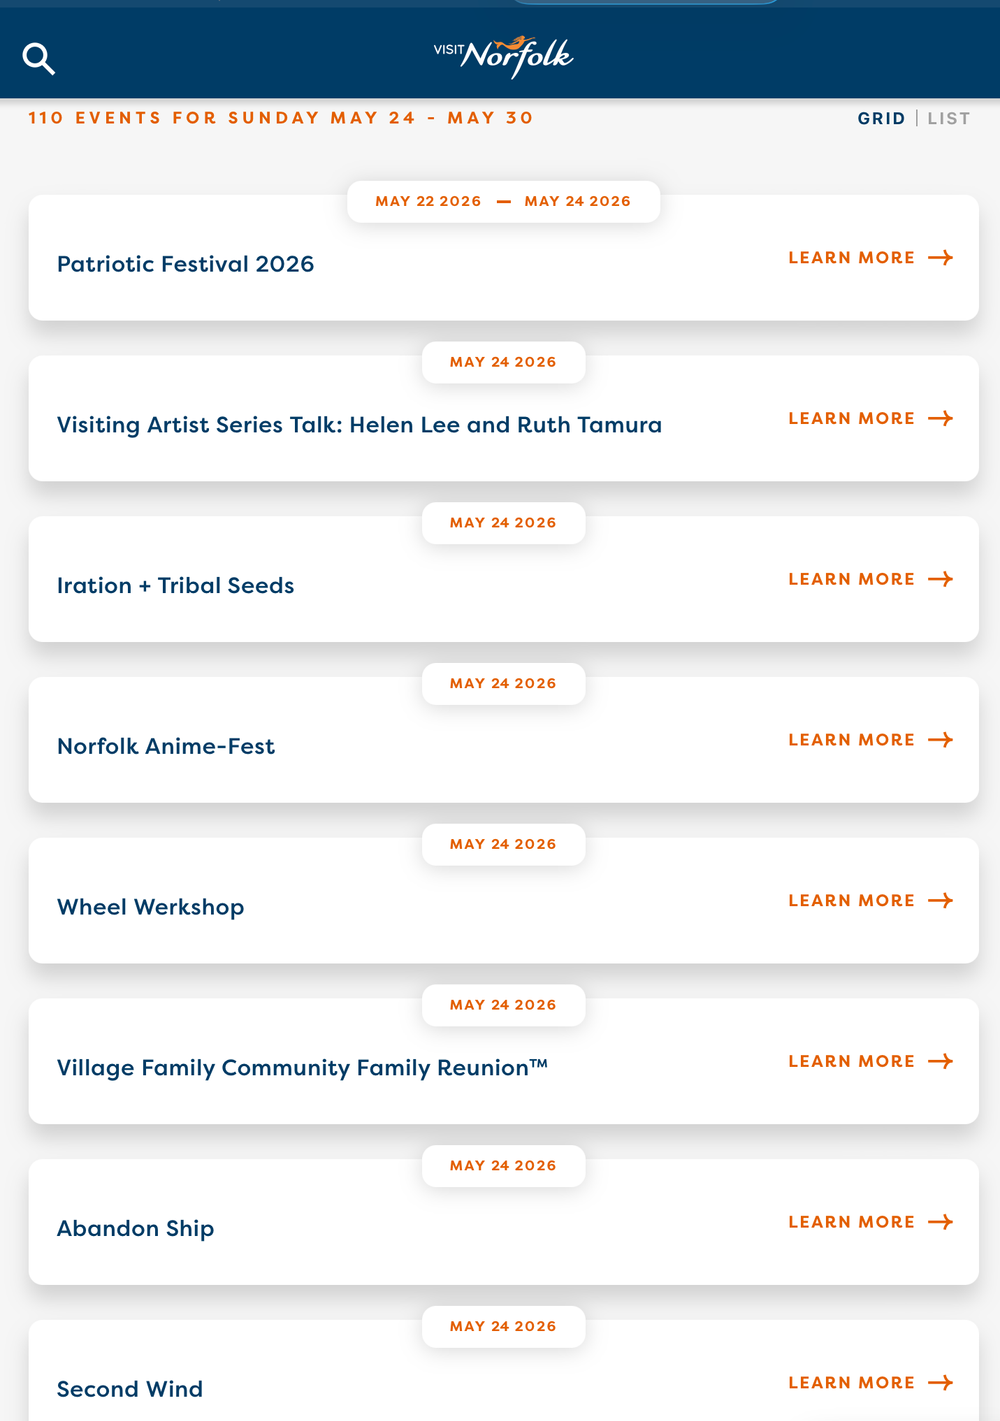Open the Iration + Tribal Seeds title
The image size is (1000, 1421).
(x=176, y=585)
